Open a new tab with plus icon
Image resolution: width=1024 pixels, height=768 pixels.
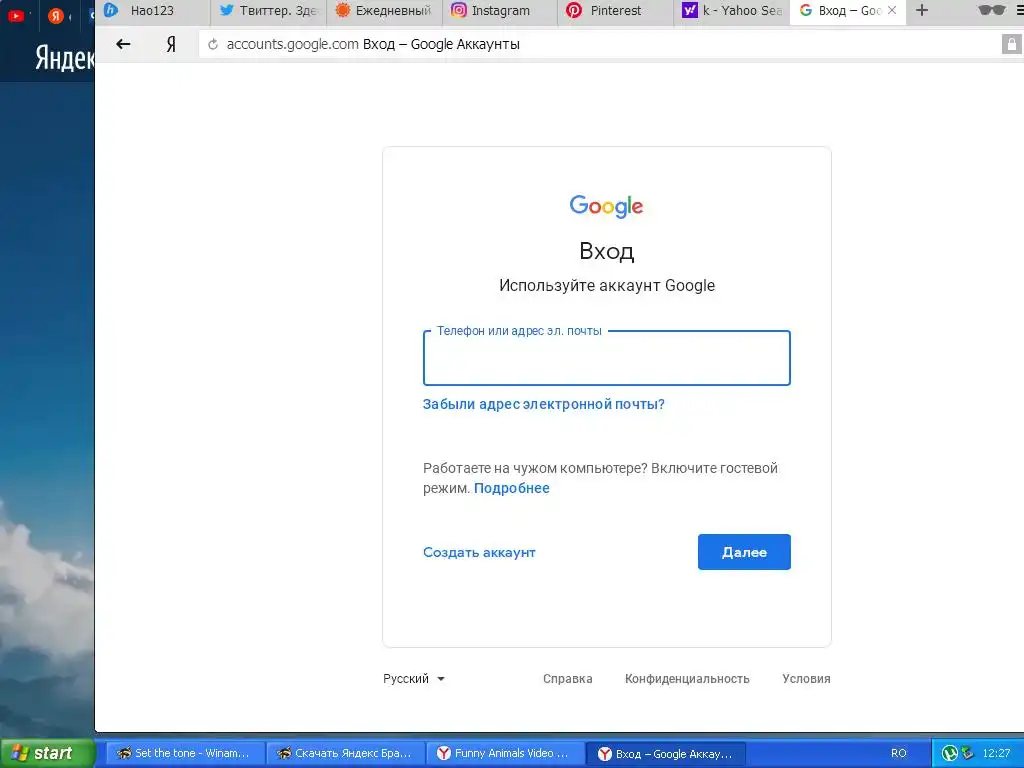921,10
